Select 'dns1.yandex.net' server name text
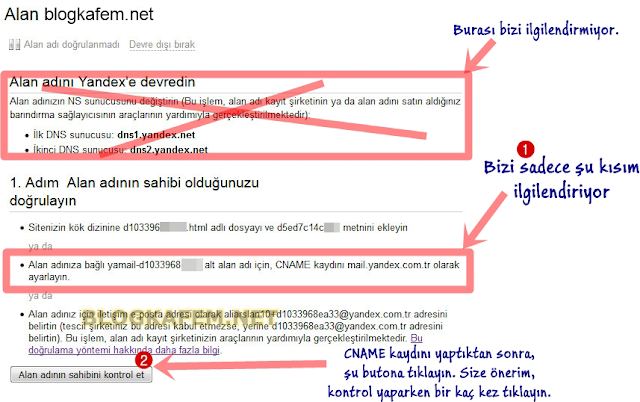The image size is (640, 402). 156,135
